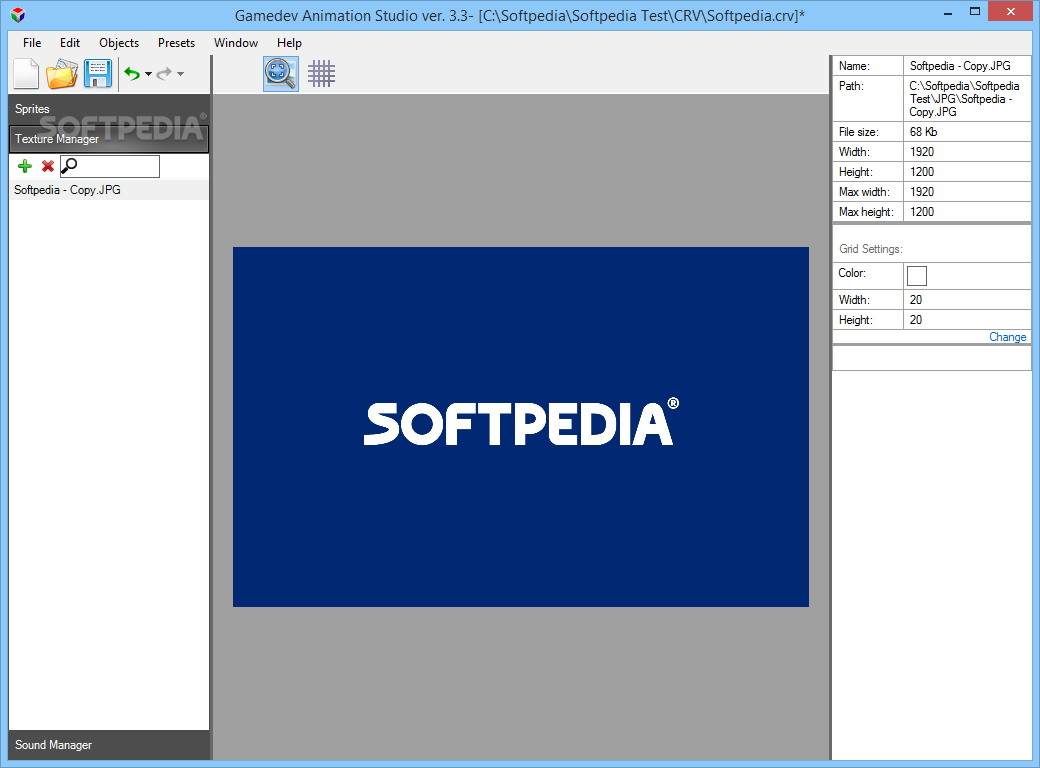Screen dimensions: 1040x768
Task: Open the grid Color swatch picker
Action: [x=917, y=275]
